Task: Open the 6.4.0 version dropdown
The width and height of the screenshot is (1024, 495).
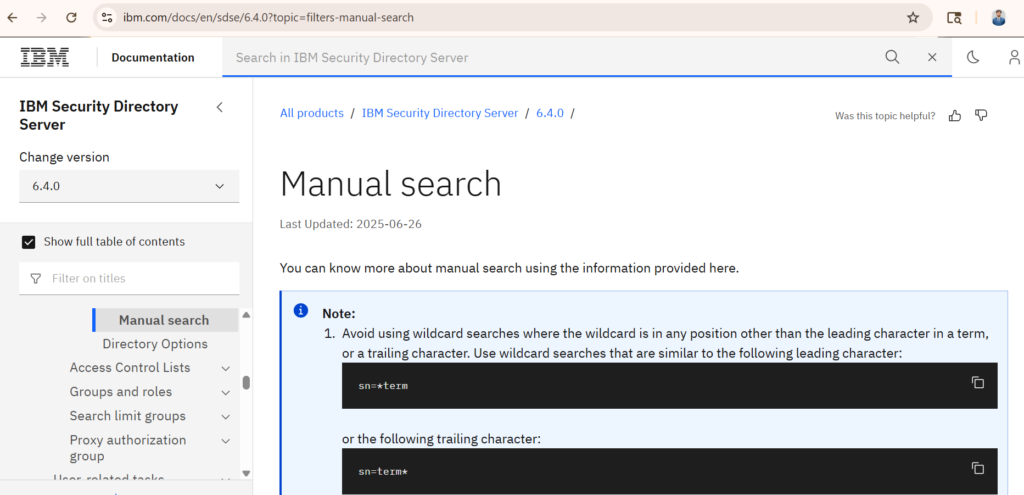Action: pyautogui.click(x=129, y=186)
